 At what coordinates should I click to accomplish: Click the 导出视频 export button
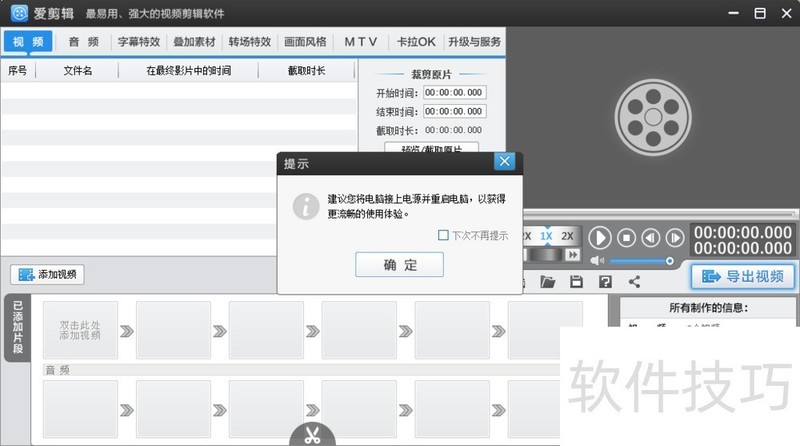point(742,277)
